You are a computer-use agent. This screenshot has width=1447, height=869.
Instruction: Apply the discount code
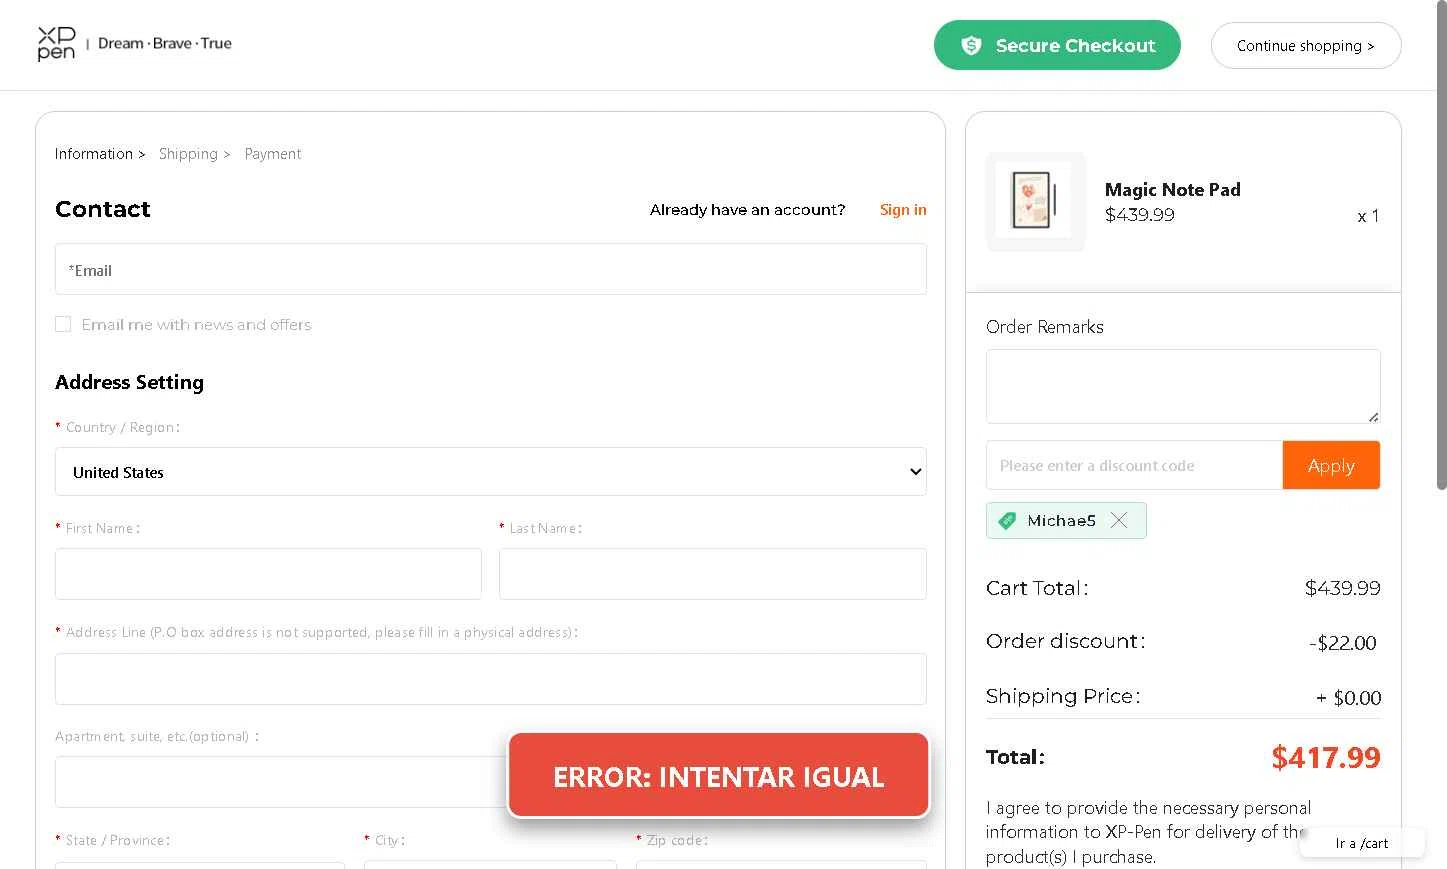tap(1331, 465)
